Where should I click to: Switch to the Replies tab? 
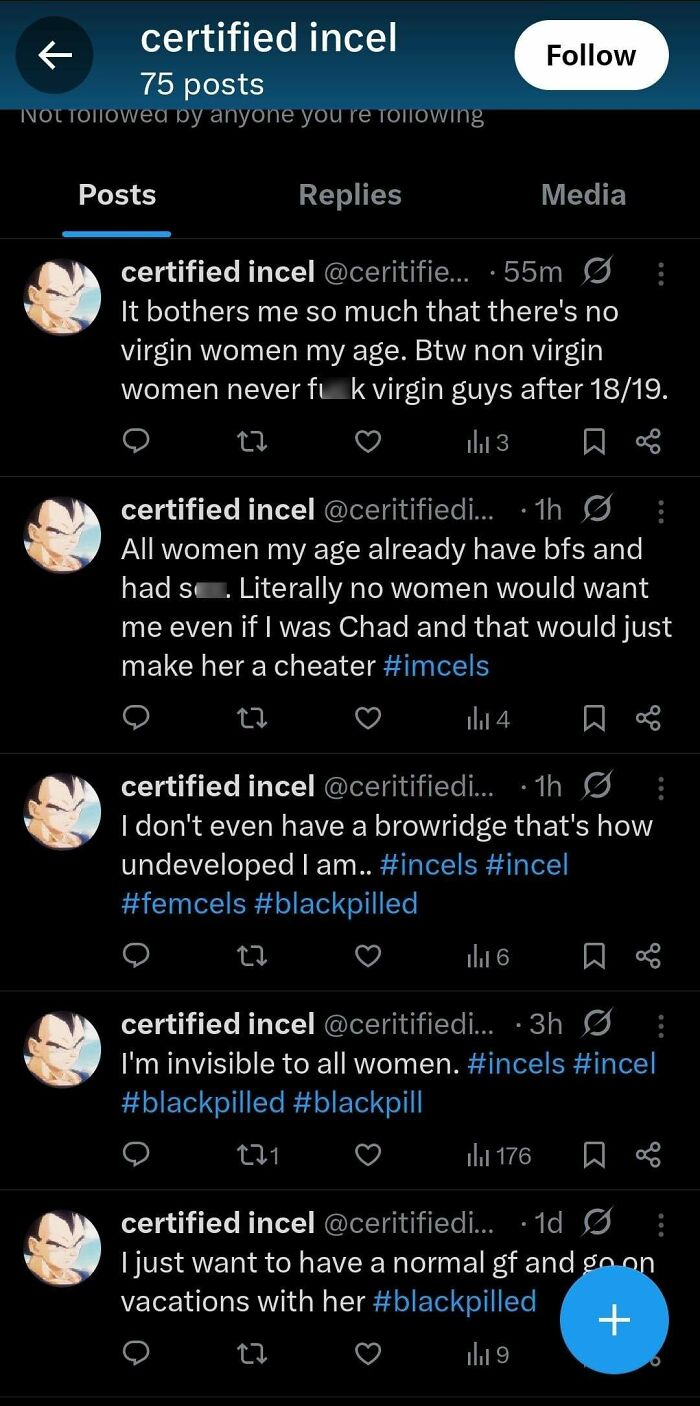[x=350, y=195]
